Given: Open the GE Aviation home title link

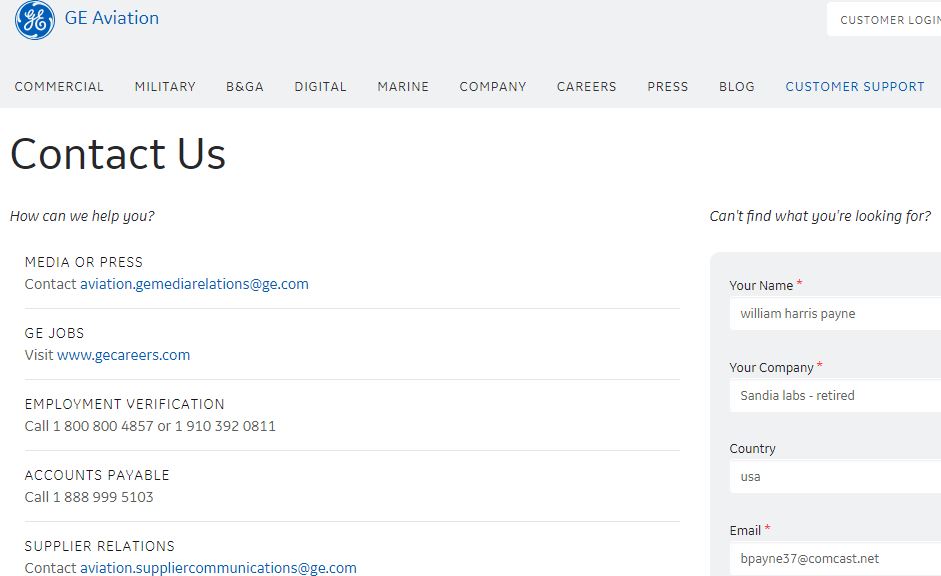Looking at the screenshot, I should tap(112, 18).
